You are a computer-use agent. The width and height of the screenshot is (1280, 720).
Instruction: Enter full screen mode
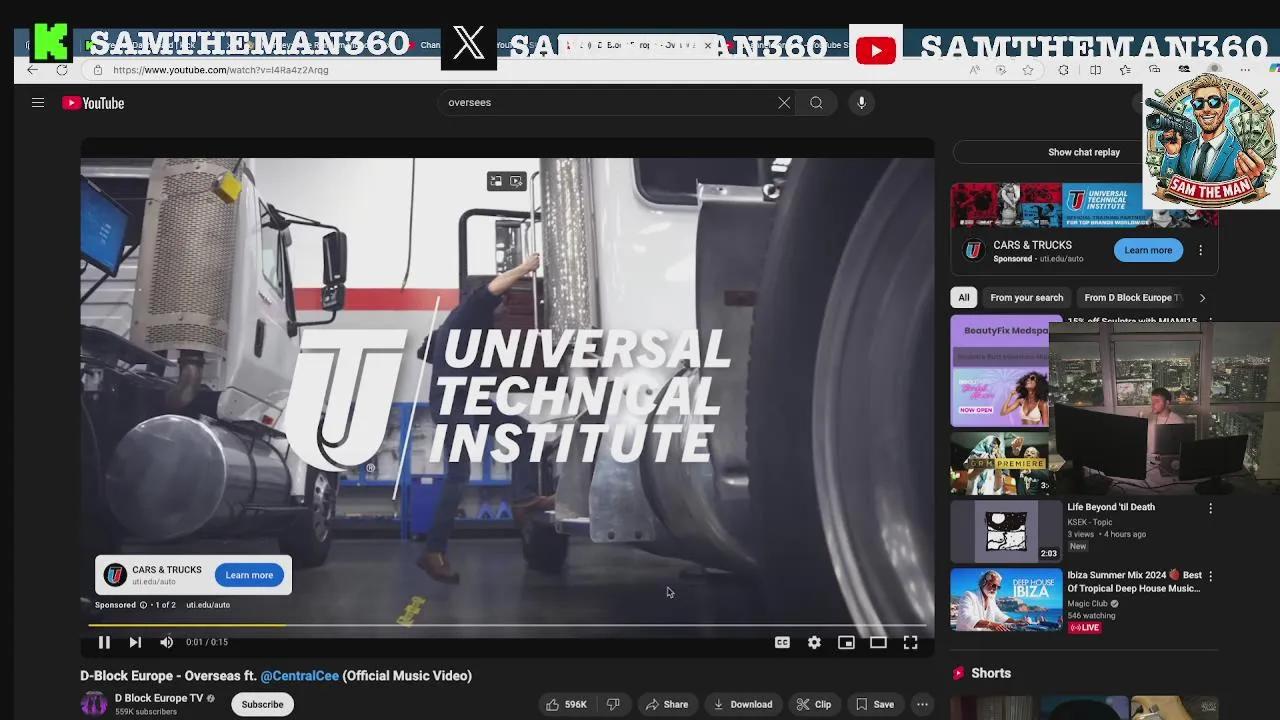(910, 642)
